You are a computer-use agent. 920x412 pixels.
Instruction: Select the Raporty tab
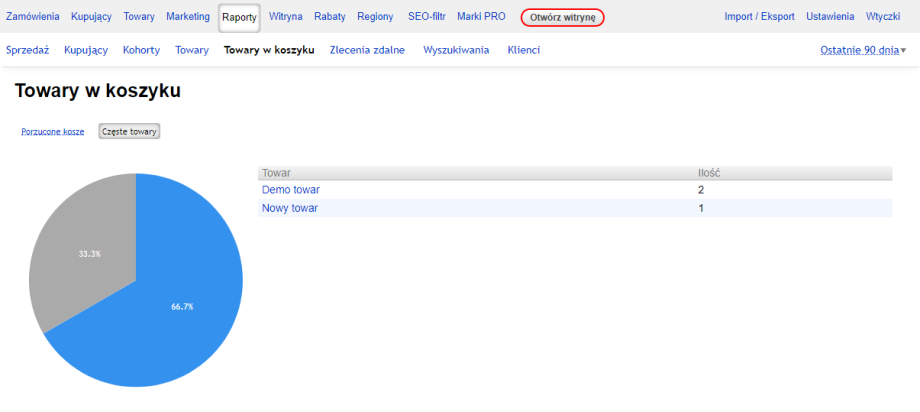[x=239, y=18]
